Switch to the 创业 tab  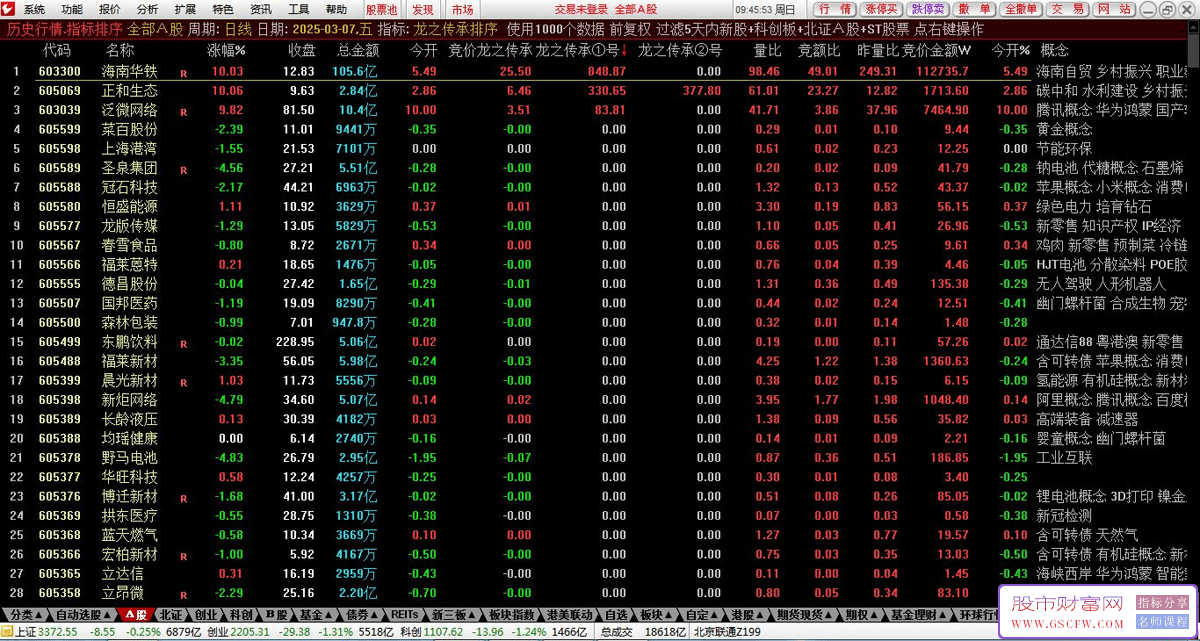coord(206,614)
